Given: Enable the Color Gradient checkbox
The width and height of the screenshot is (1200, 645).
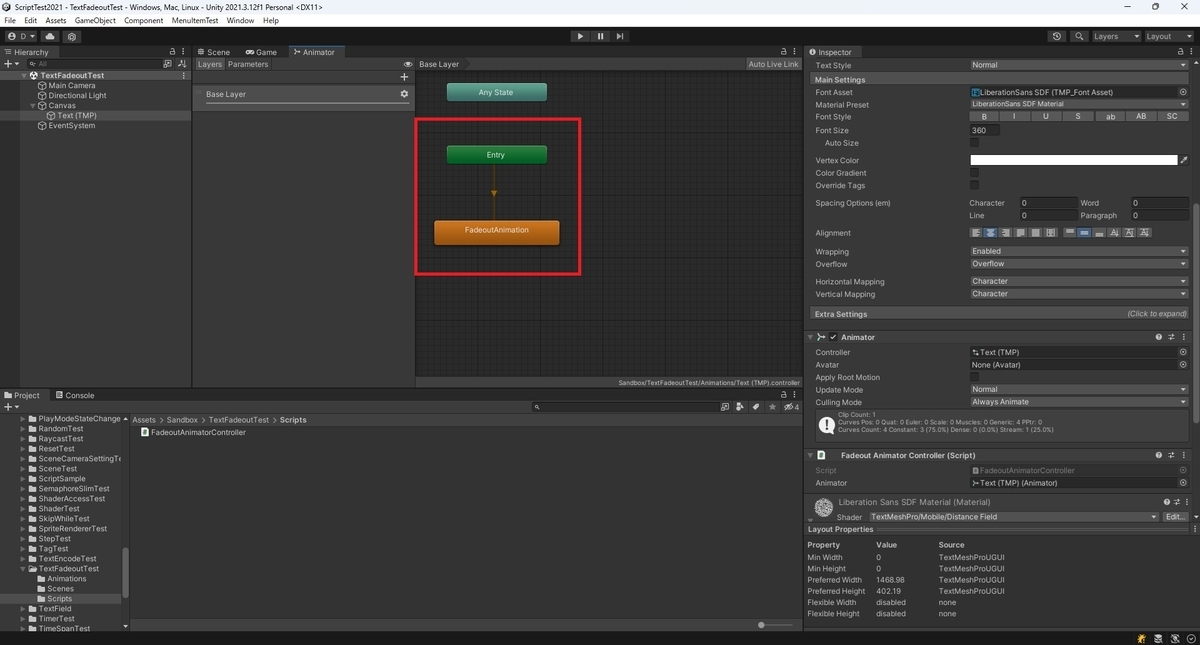Looking at the screenshot, I should pos(975,173).
